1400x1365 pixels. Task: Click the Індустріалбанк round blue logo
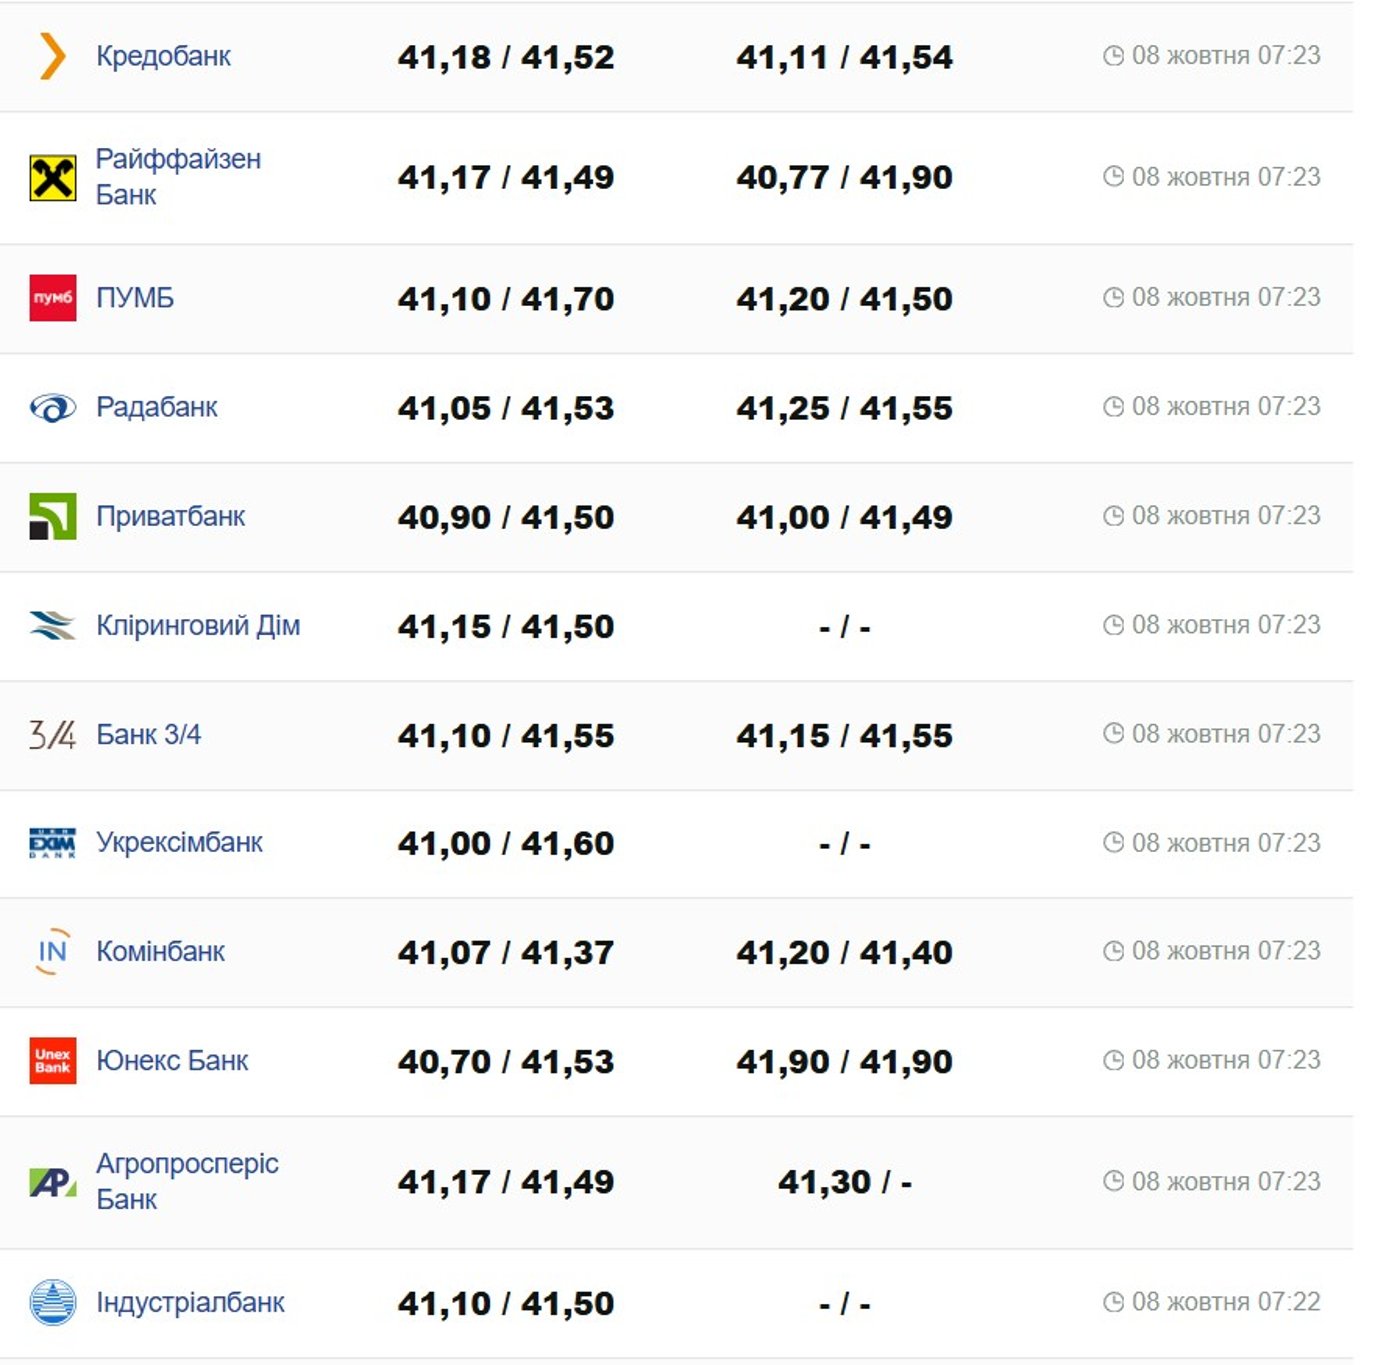[x=52, y=1303]
